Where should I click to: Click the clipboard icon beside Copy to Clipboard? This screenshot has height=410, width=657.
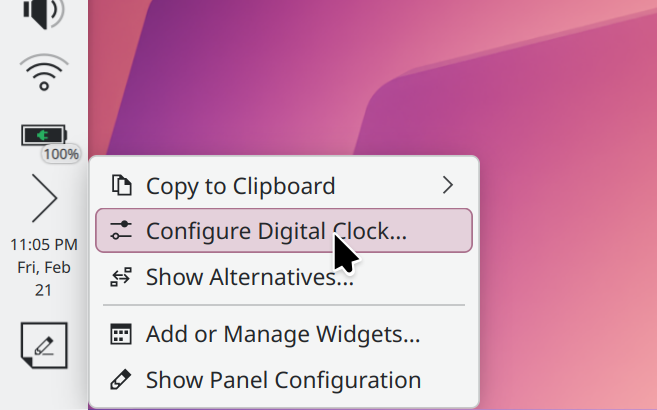click(x=121, y=185)
